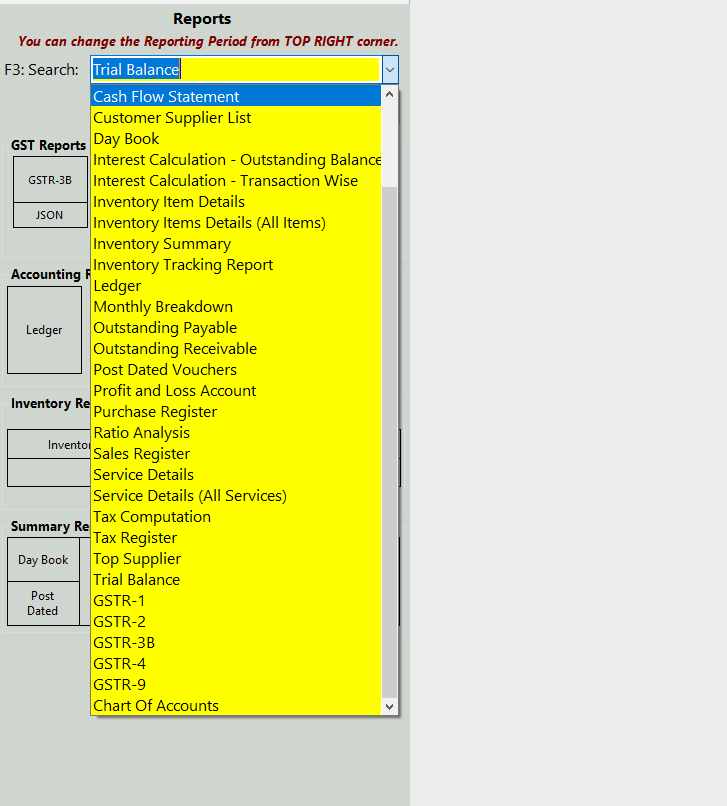Click the Post Dated summary button

tap(43, 603)
